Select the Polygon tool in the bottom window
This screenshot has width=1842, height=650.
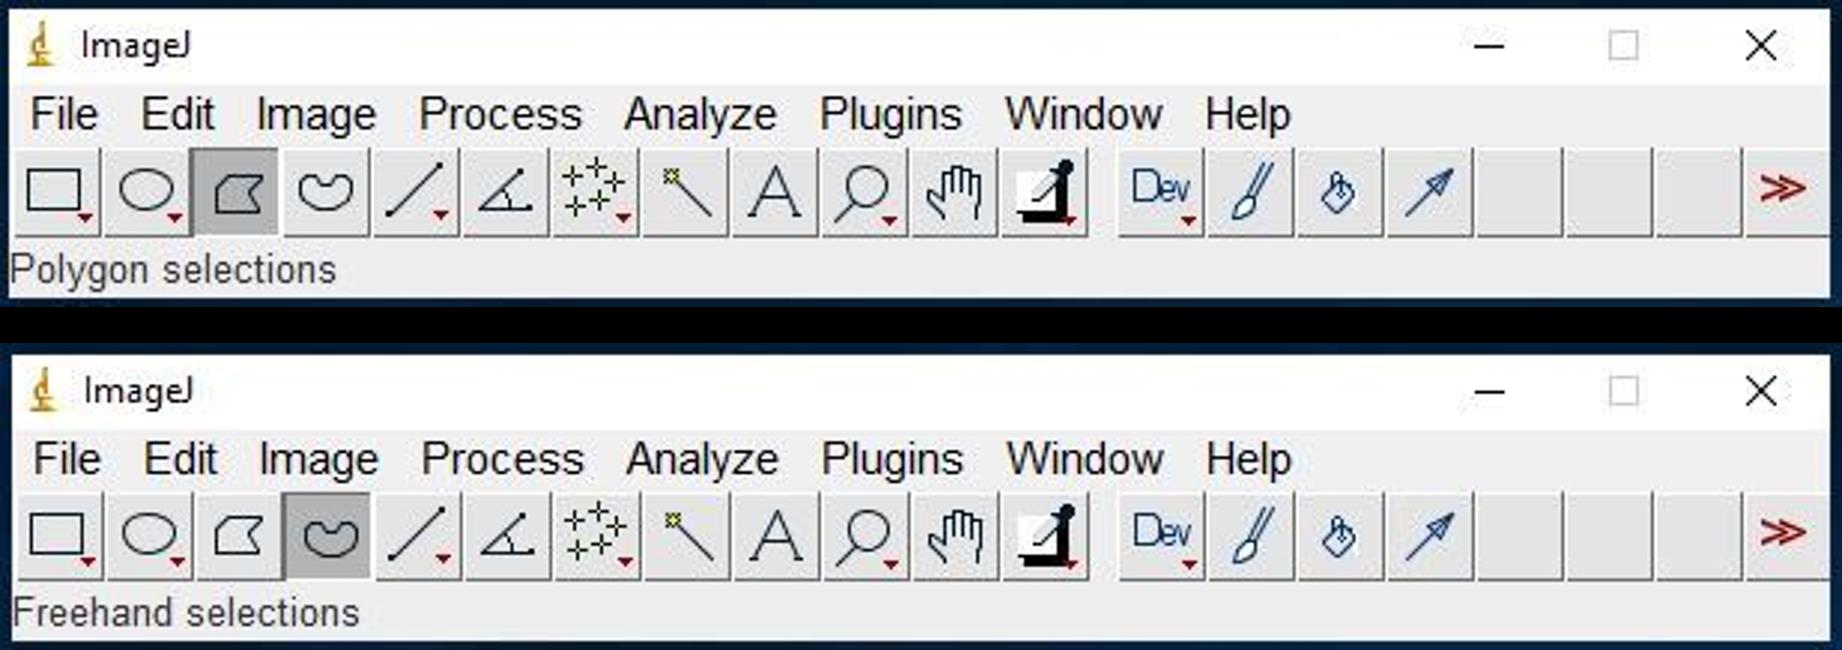[239, 536]
